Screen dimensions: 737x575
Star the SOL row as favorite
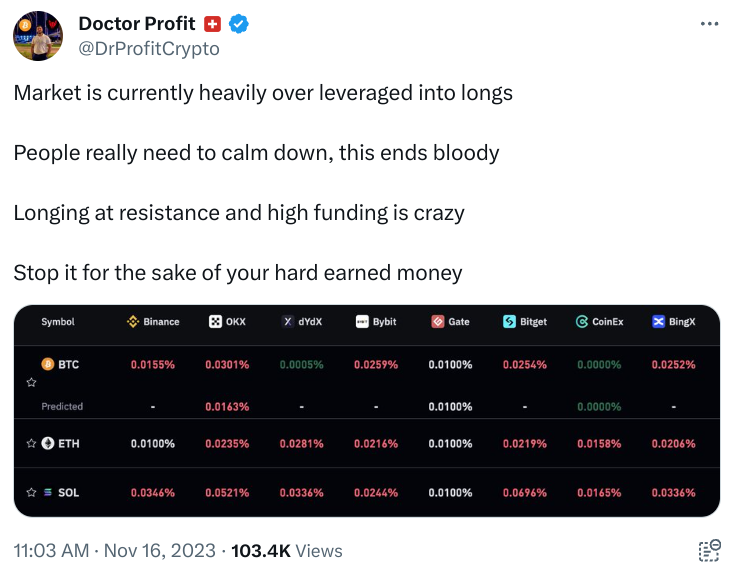[31, 493]
